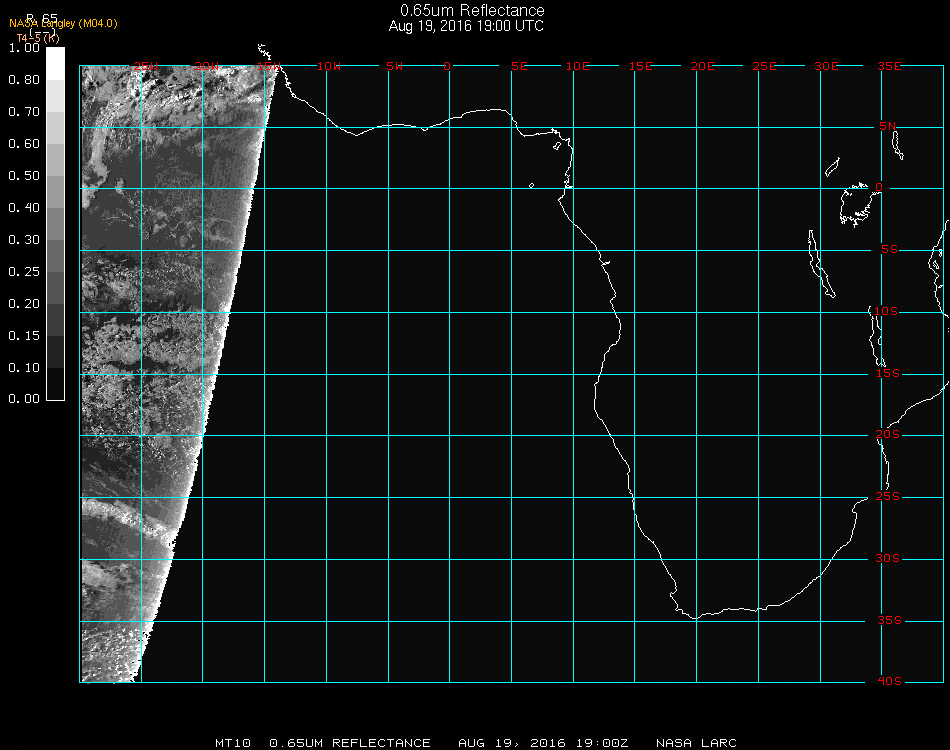Click the 5N latitude label

click(888, 126)
